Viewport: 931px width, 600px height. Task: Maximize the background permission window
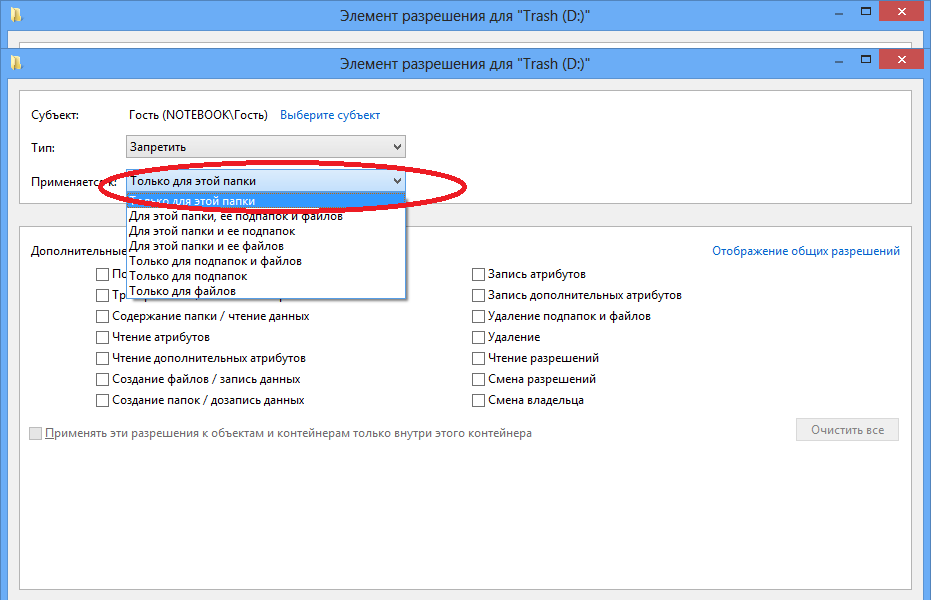pyautogui.click(x=866, y=11)
